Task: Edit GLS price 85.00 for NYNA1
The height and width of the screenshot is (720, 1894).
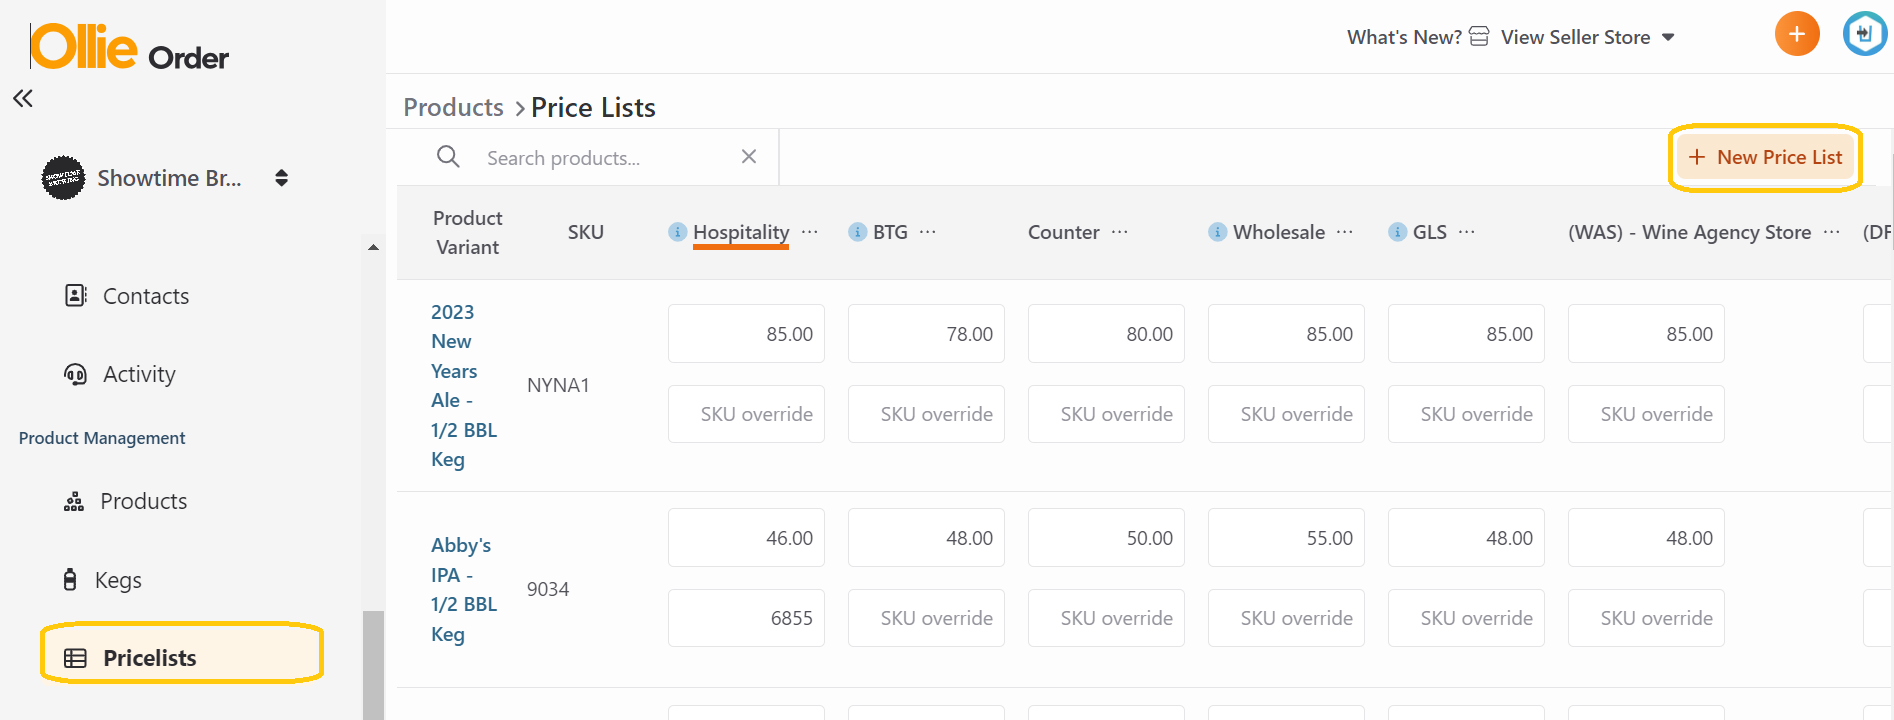Action: point(1466,334)
